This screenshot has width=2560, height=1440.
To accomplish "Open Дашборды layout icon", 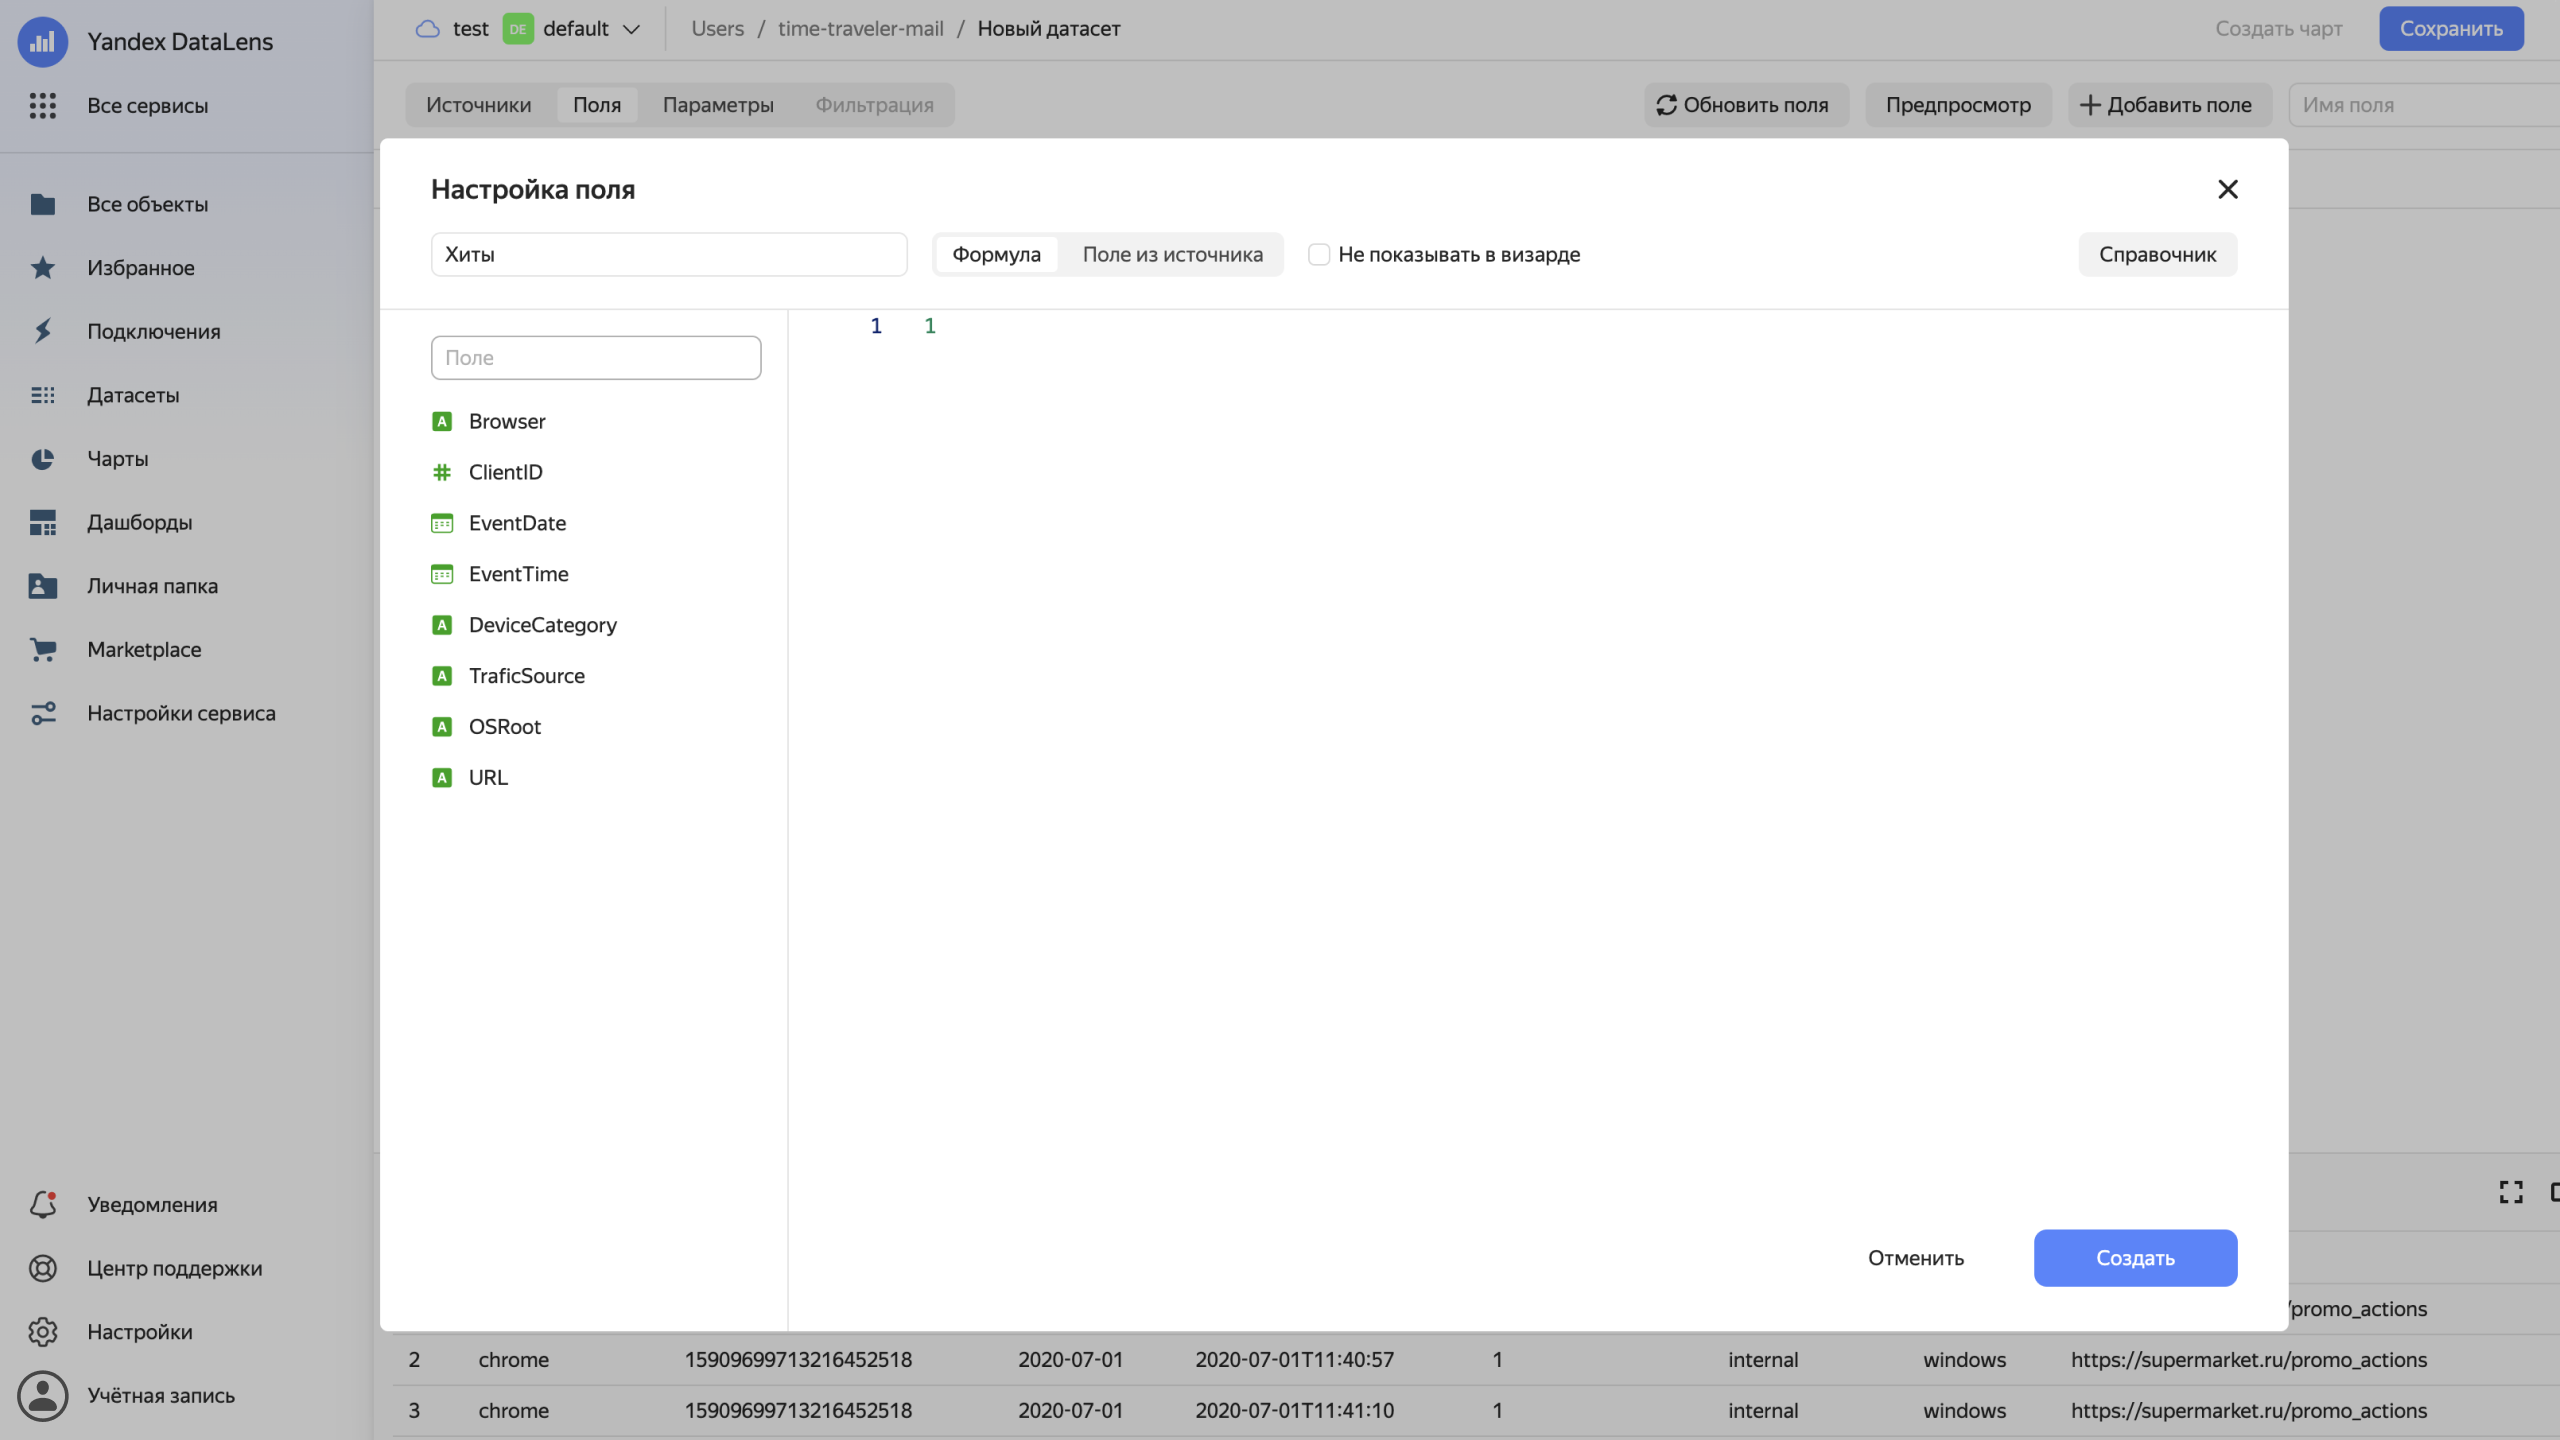I will 42,522.
